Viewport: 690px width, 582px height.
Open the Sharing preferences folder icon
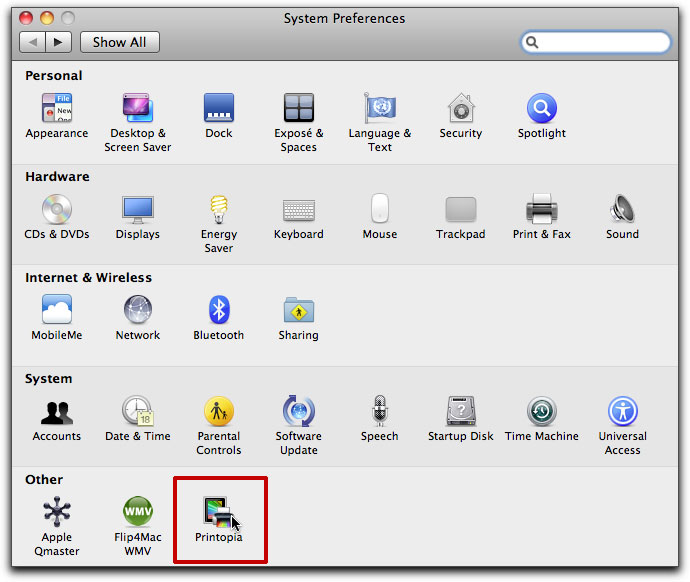pyautogui.click(x=298, y=311)
